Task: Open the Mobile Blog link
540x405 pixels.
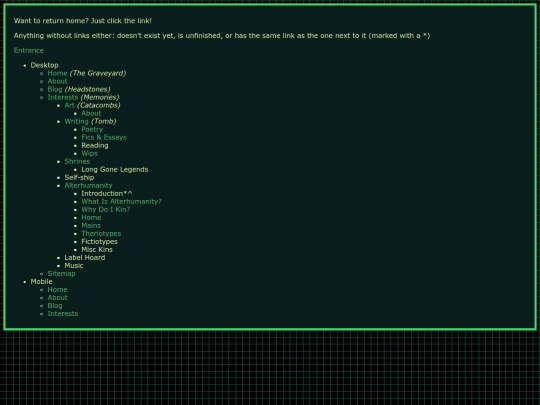Action: (55, 306)
